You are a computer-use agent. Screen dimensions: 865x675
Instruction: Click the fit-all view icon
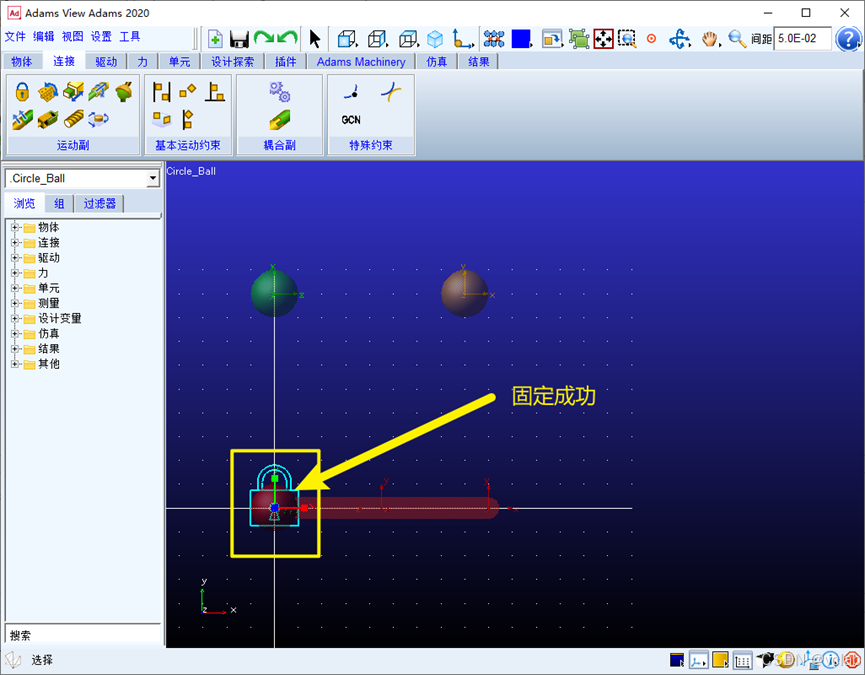[x=604, y=39]
